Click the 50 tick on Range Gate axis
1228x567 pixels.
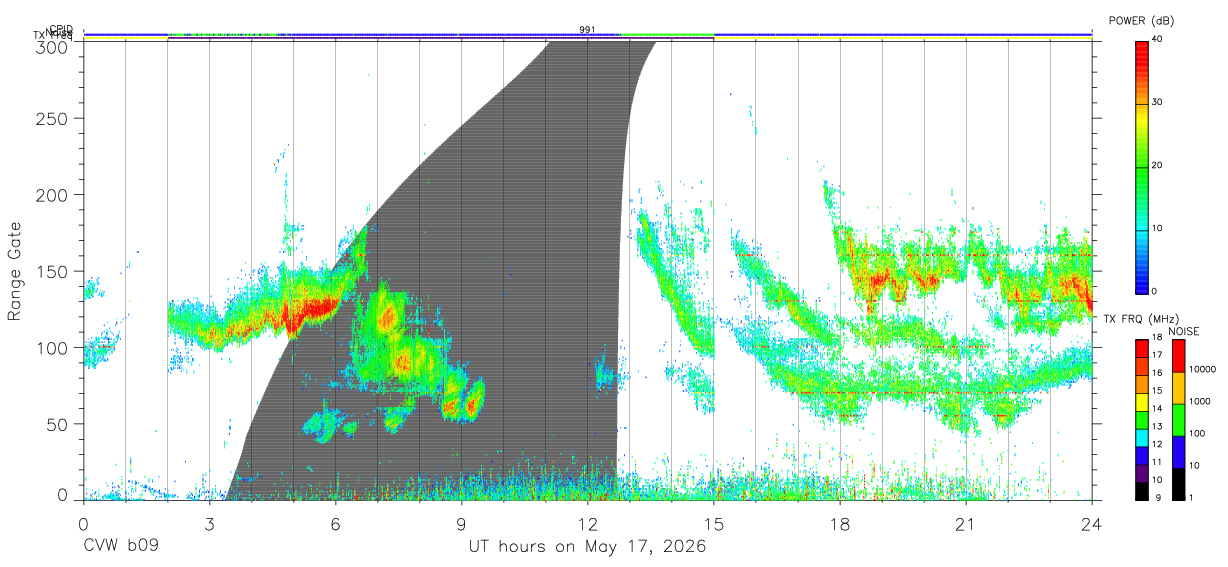click(x=59, y=424)
